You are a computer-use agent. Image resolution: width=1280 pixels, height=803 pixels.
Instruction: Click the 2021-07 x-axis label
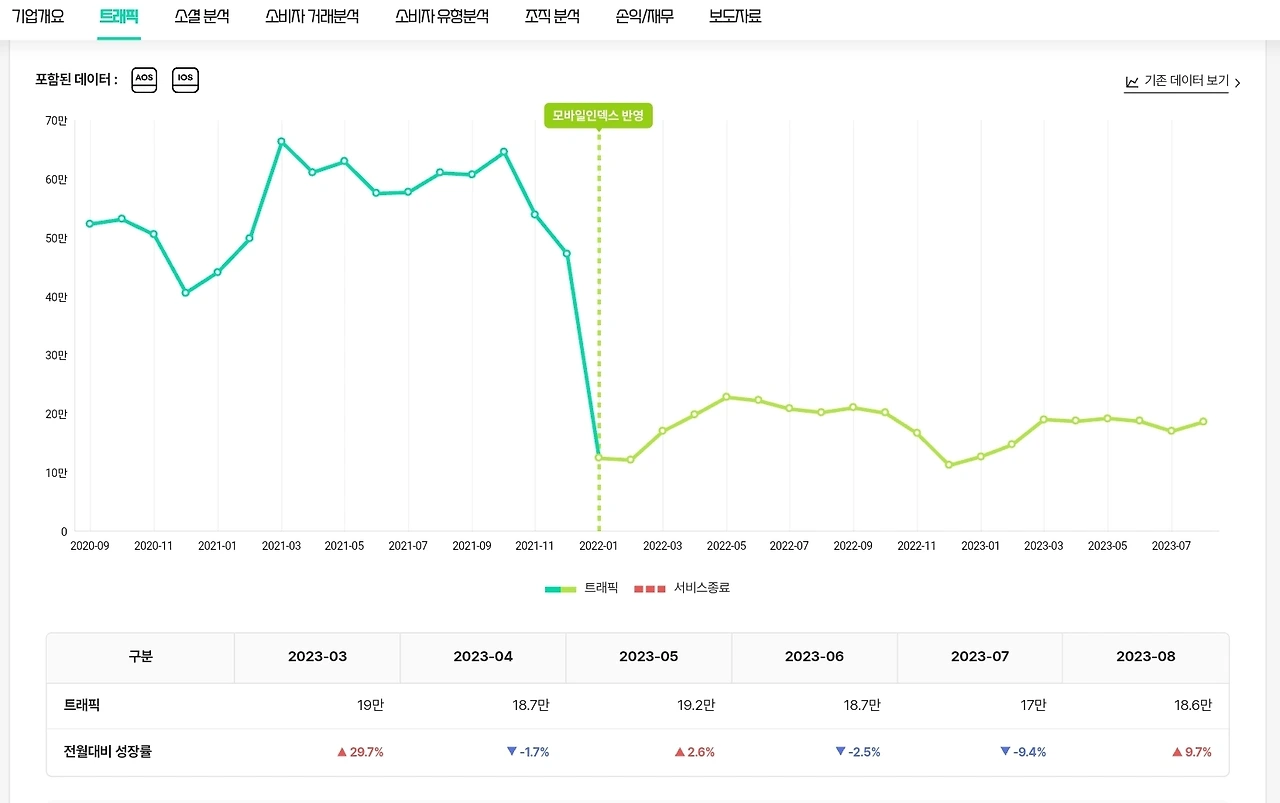pyautogui.click(x=408, y=546)
